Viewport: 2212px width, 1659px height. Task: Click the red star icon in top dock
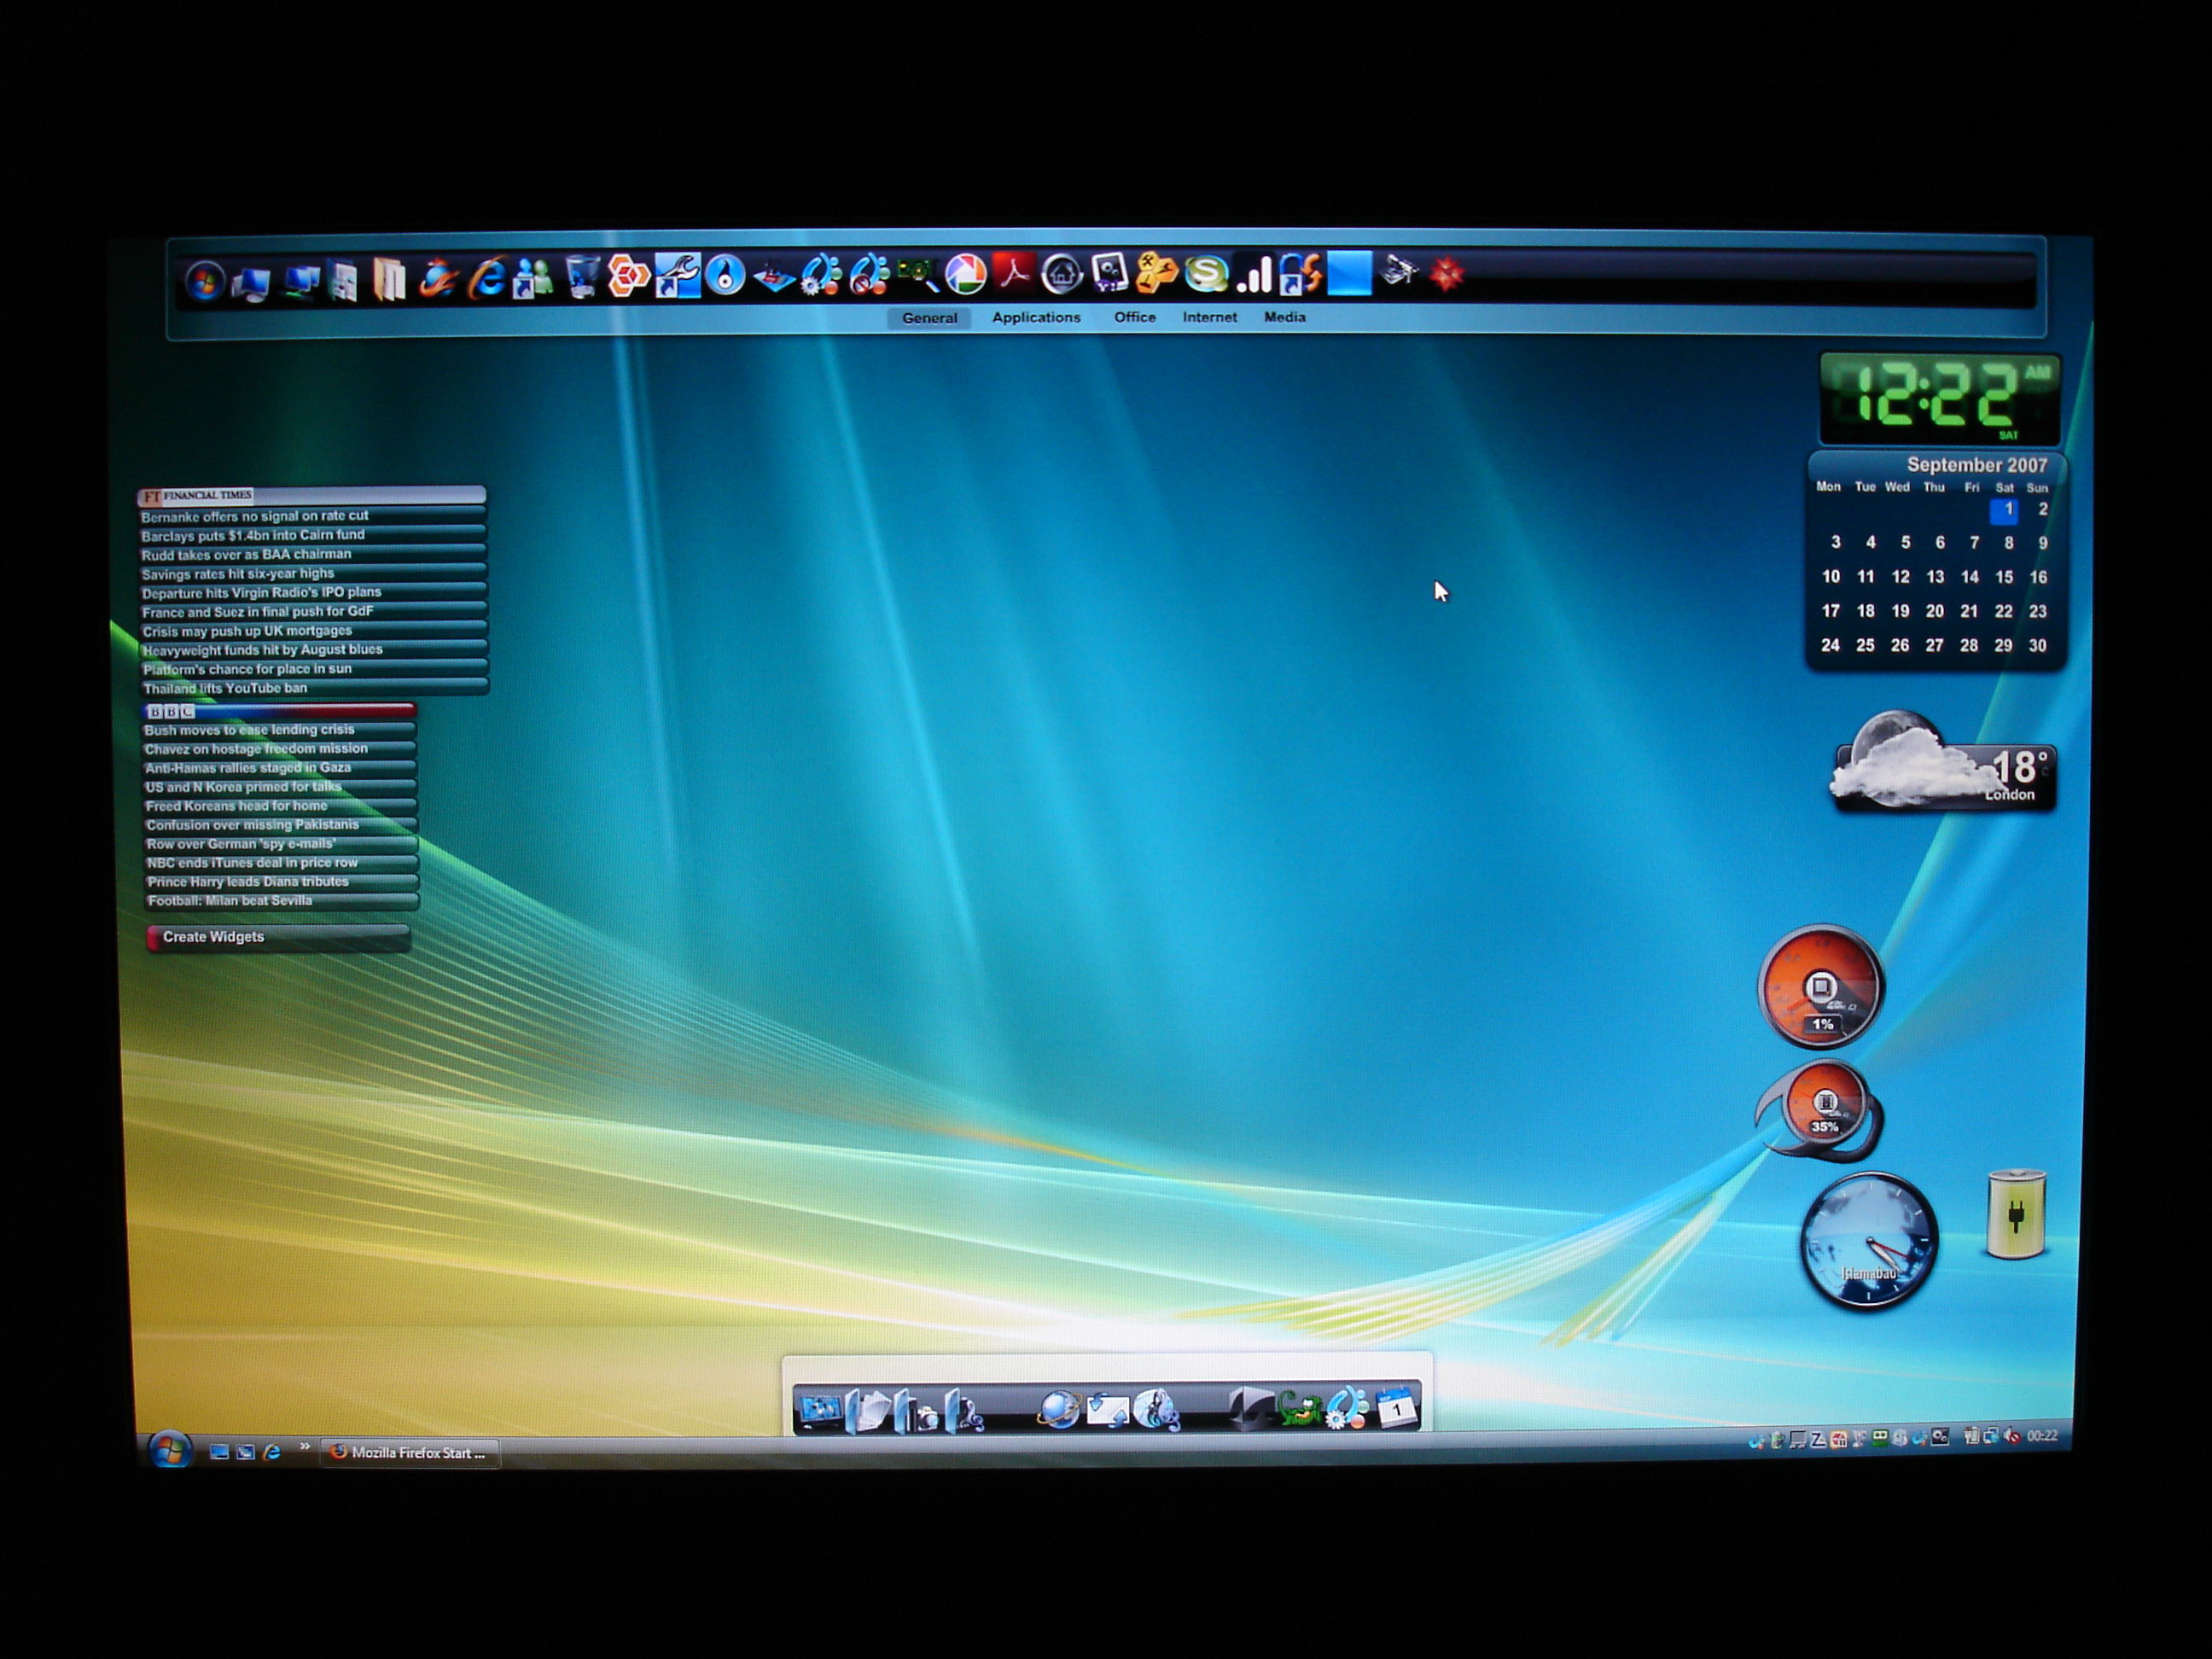pos(1446,273)
